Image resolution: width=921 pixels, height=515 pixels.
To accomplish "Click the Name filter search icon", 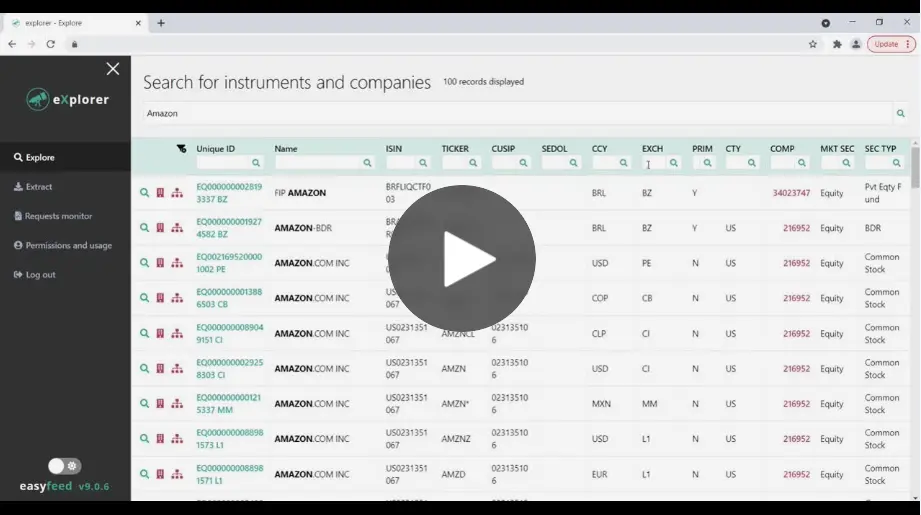I will (367, 163).
